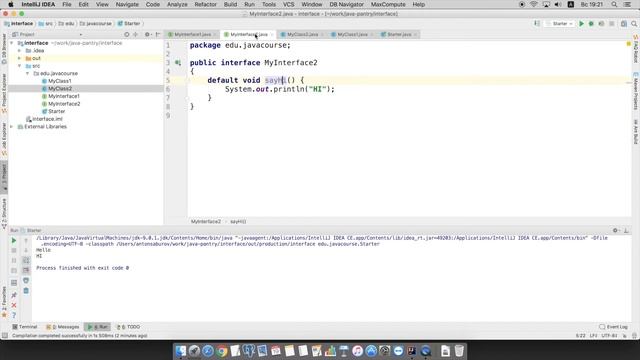Open the Navigate menu
Image resolution: width=640 pixels, height=360 pixels.
pyautogui.click(x=127, y=4)
